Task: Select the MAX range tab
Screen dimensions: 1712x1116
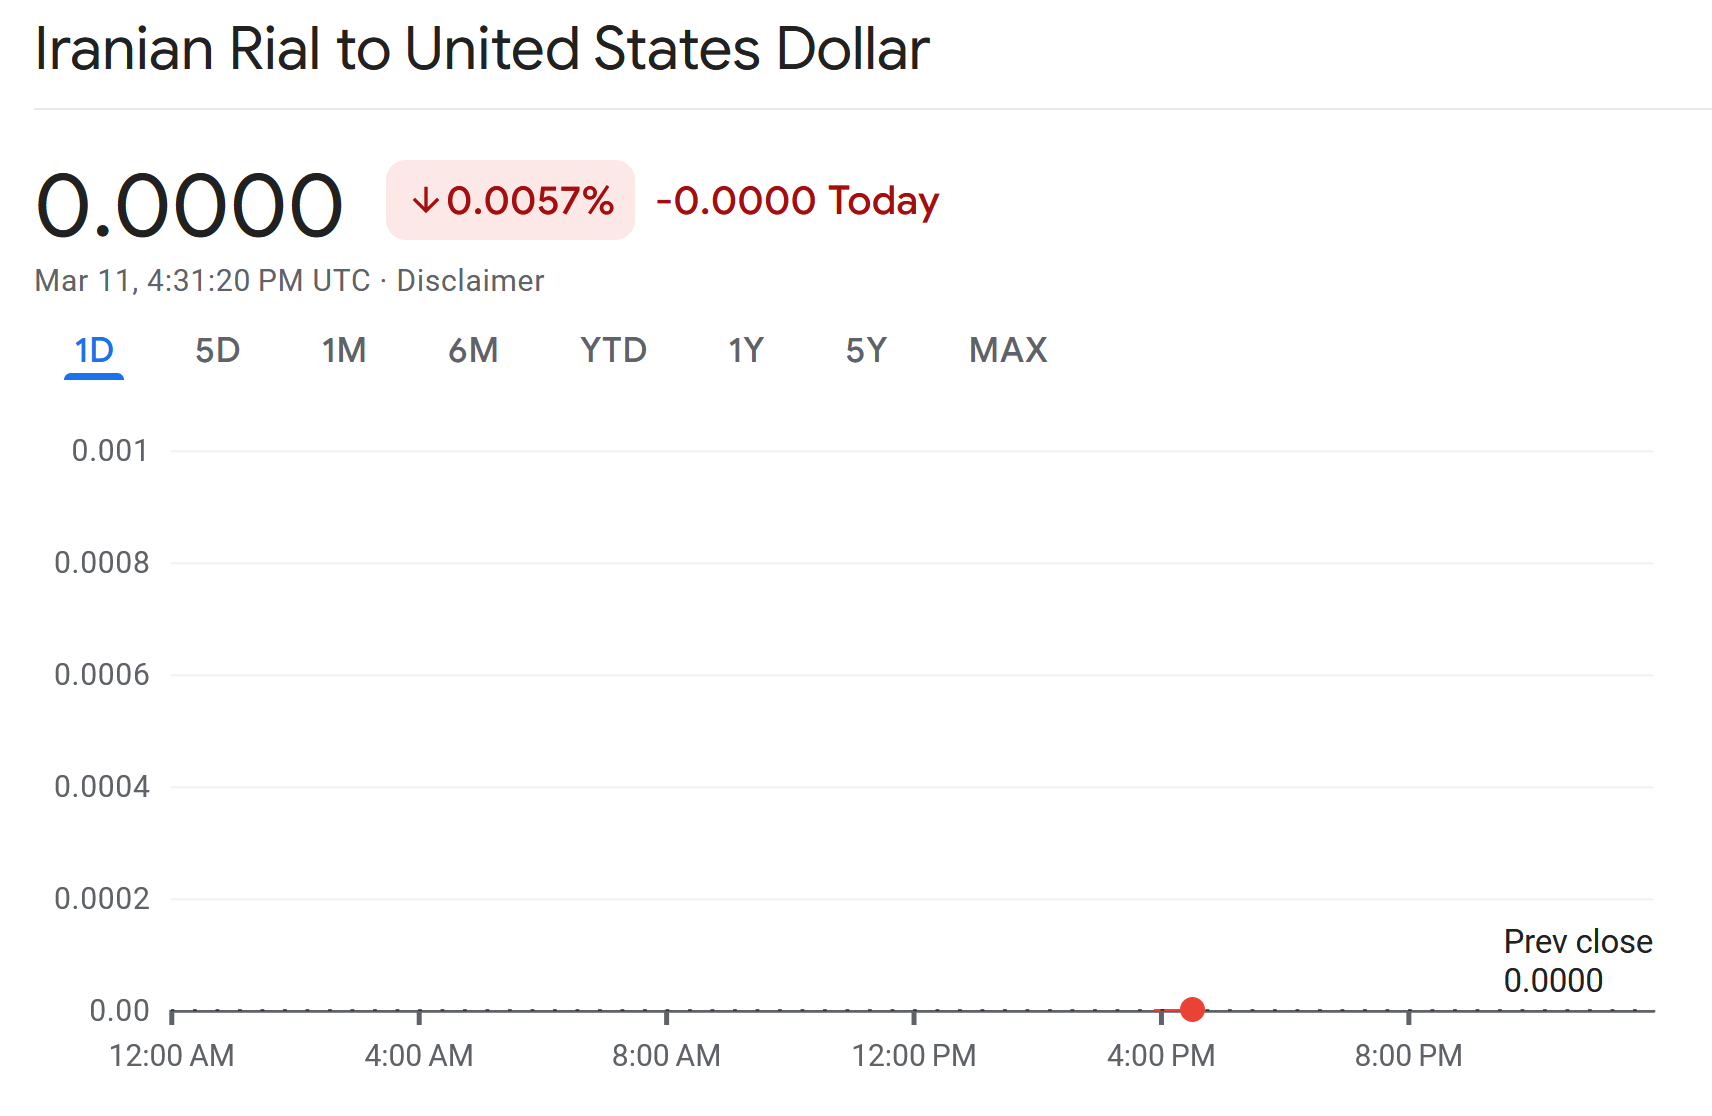Action: click(1008, 351)
